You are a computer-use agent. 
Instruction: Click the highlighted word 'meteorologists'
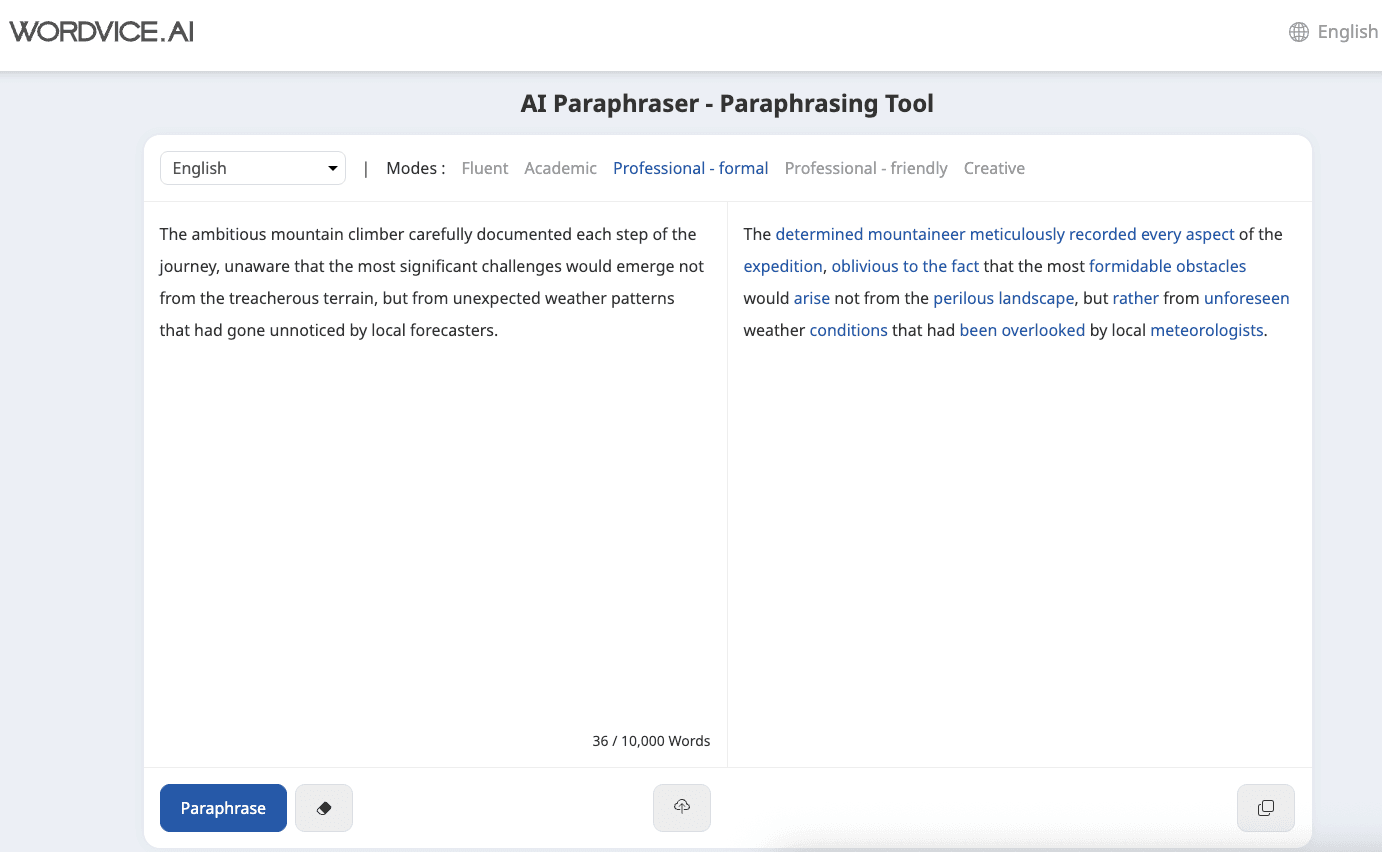1206,330
